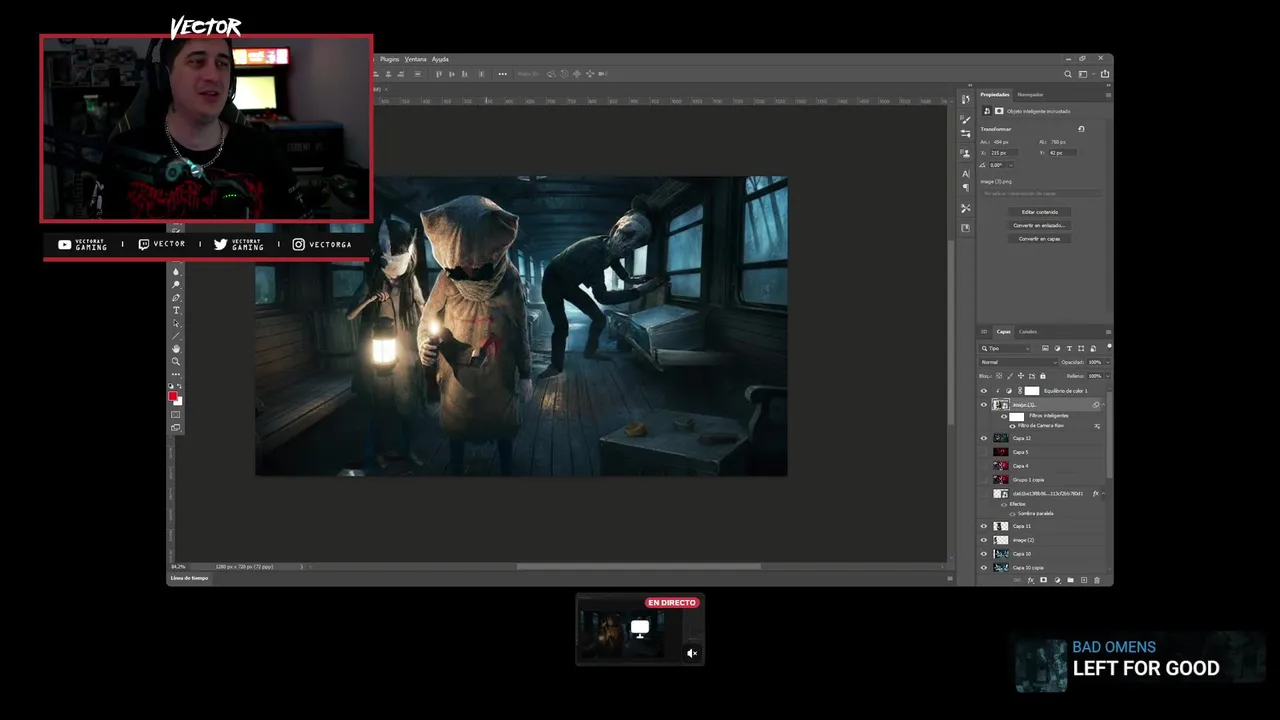Open the Tipo layer filter dropdown

(1004, 349)
